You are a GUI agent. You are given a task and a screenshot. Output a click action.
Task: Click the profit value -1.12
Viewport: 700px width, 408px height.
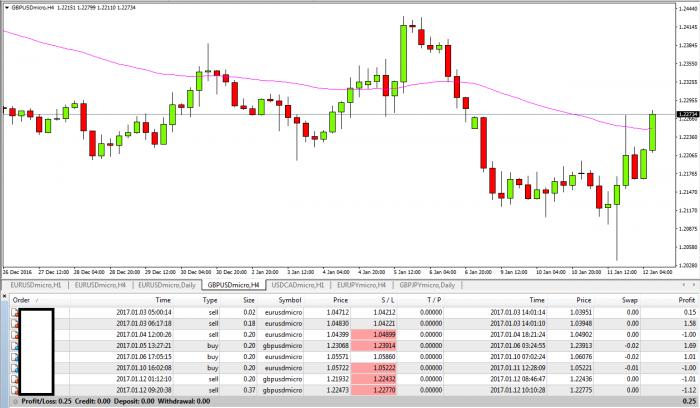(689, 390)
